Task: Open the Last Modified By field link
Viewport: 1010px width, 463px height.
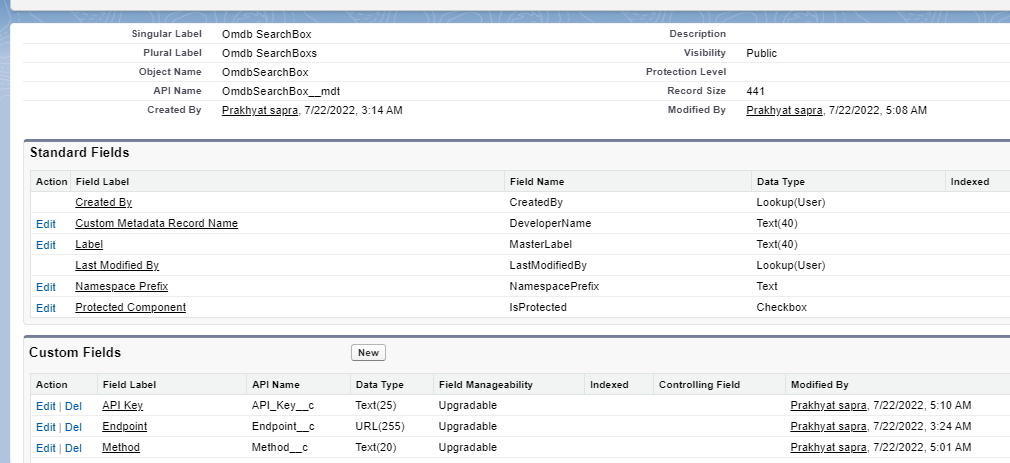Action: click(117, 265)
